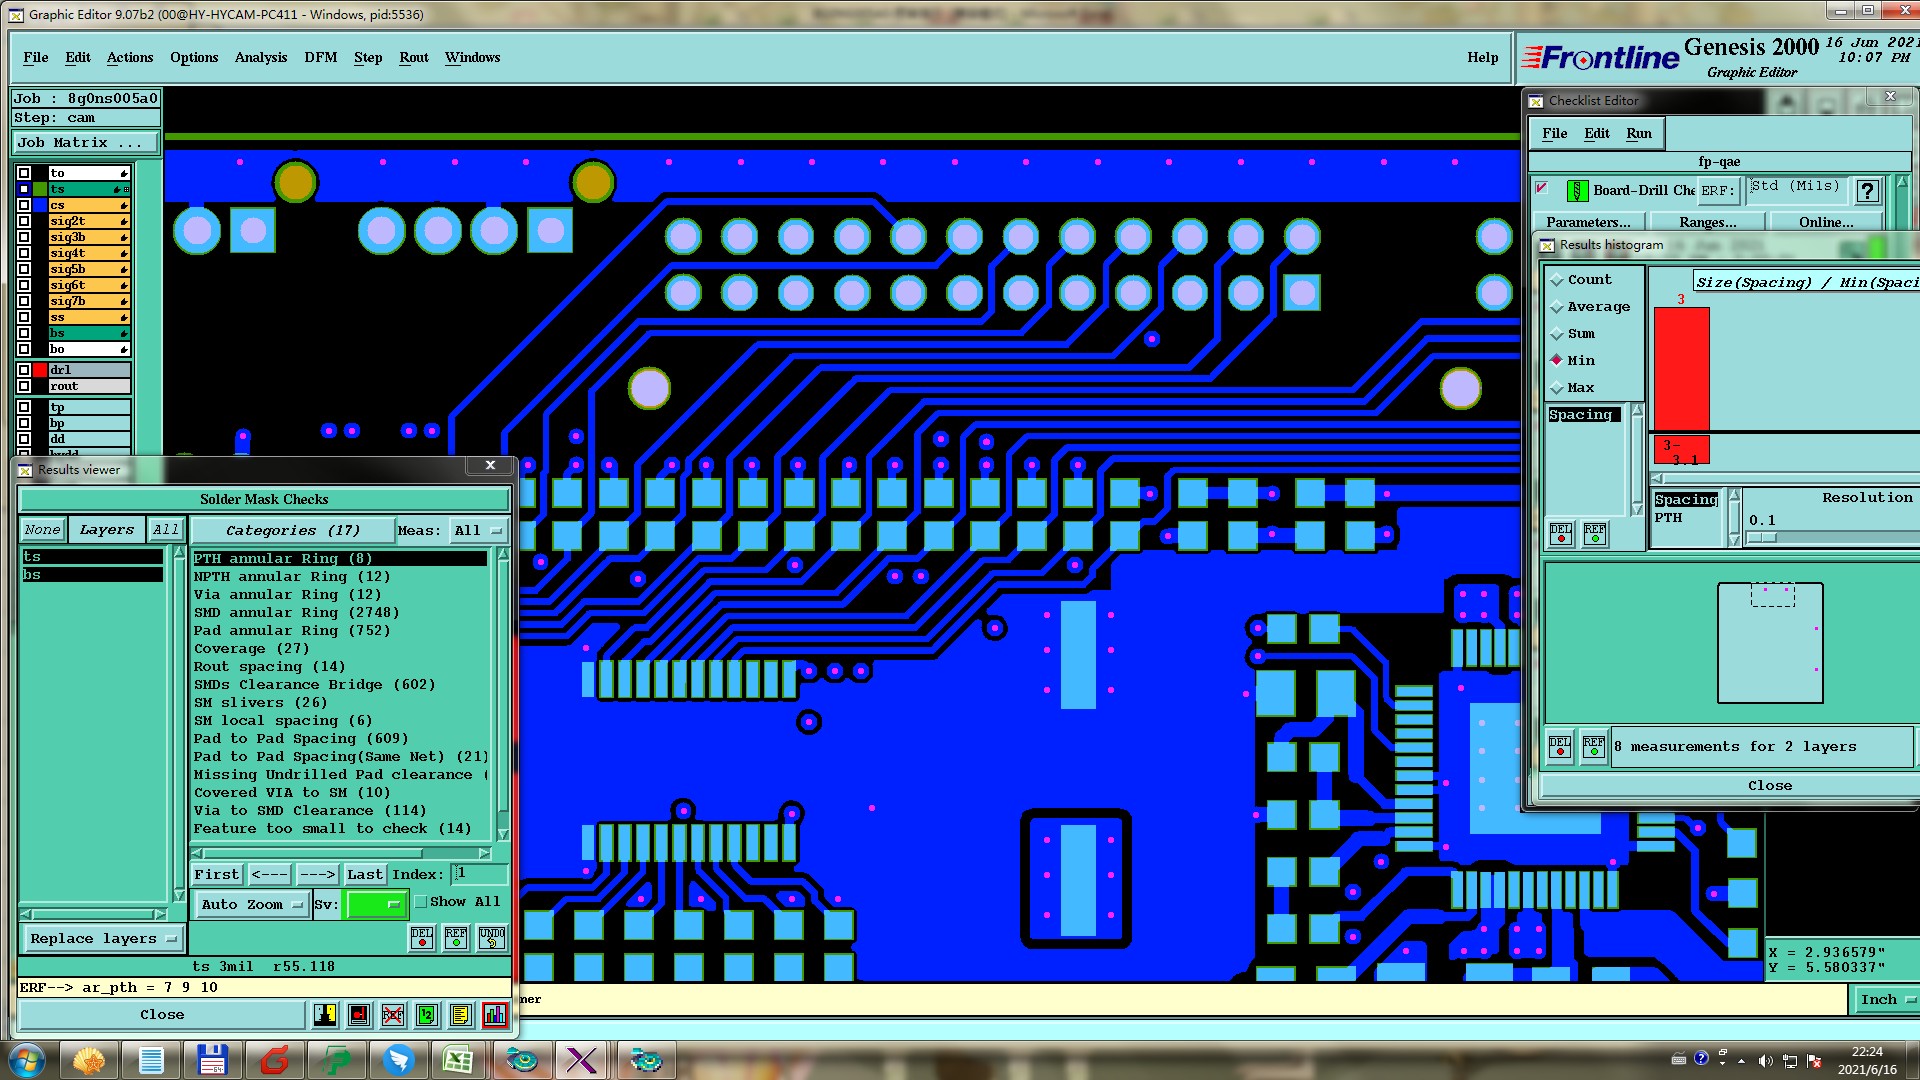Click the green 12 numbered page icon
Screen dimensions: 1920x1080
tap(427, 1015)
